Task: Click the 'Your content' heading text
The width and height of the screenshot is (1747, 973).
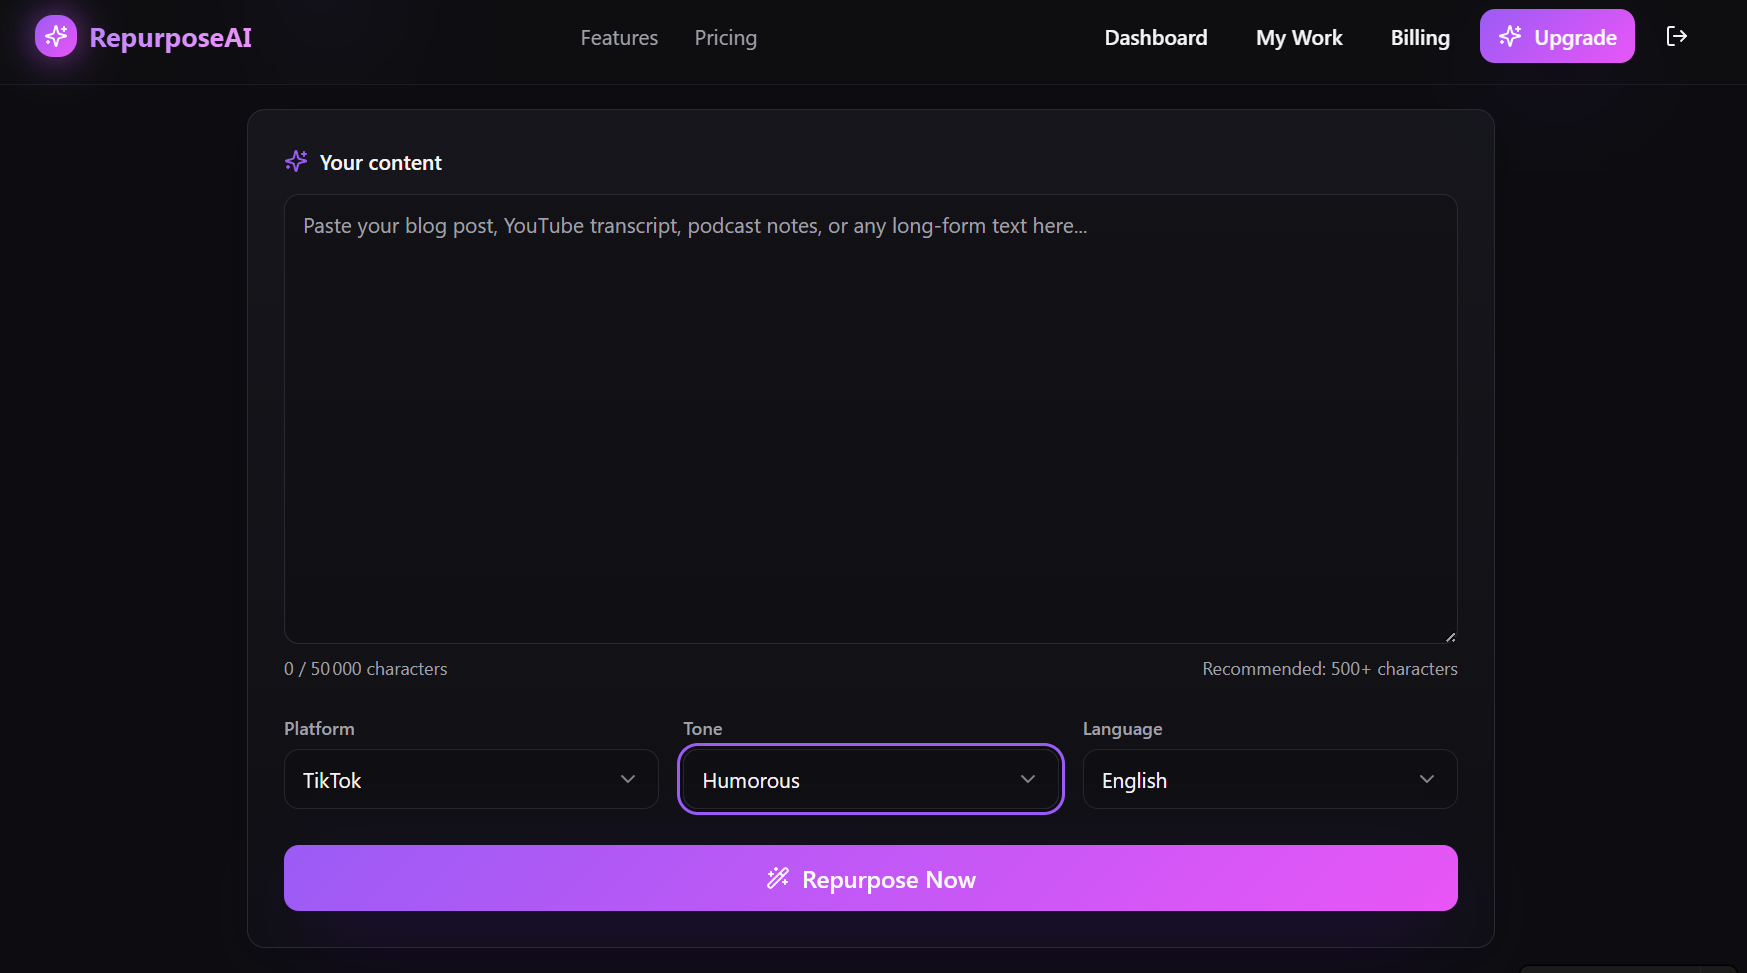Action: click(380, 163)
